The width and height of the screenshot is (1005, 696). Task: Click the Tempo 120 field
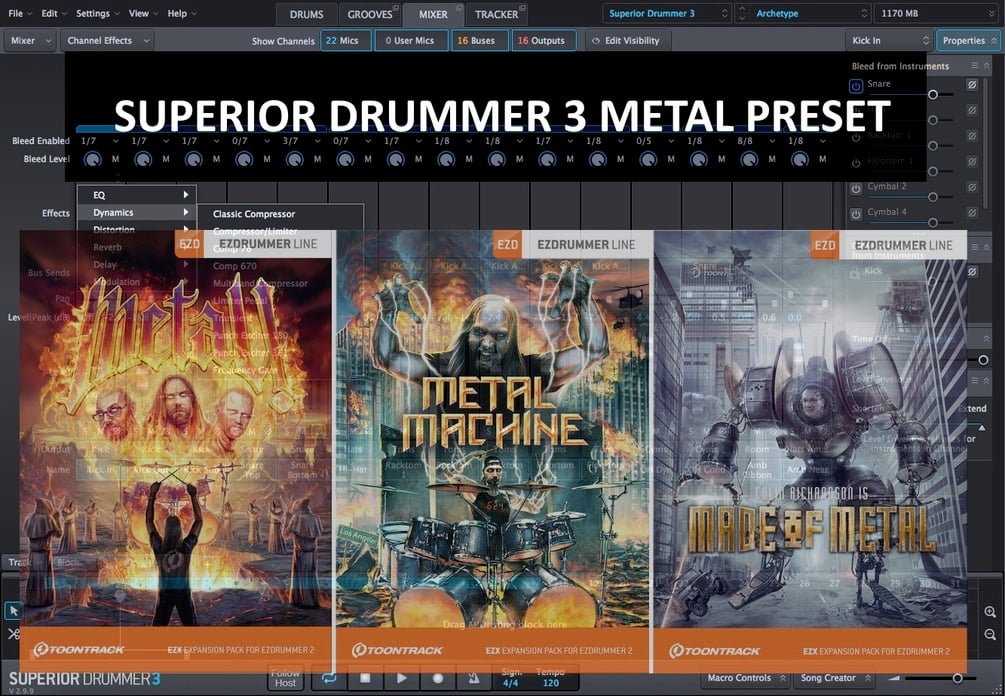tap(551, 683)
